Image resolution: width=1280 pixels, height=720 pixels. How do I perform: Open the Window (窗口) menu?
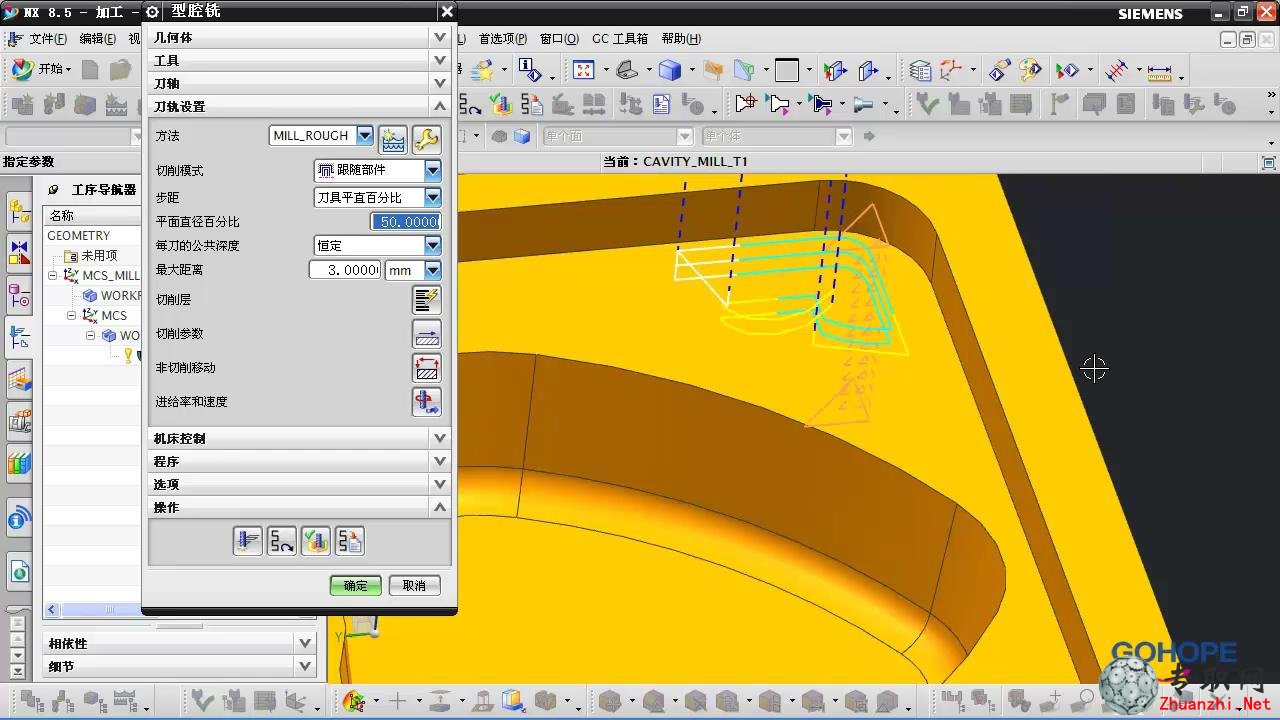(x=559, y=39)
